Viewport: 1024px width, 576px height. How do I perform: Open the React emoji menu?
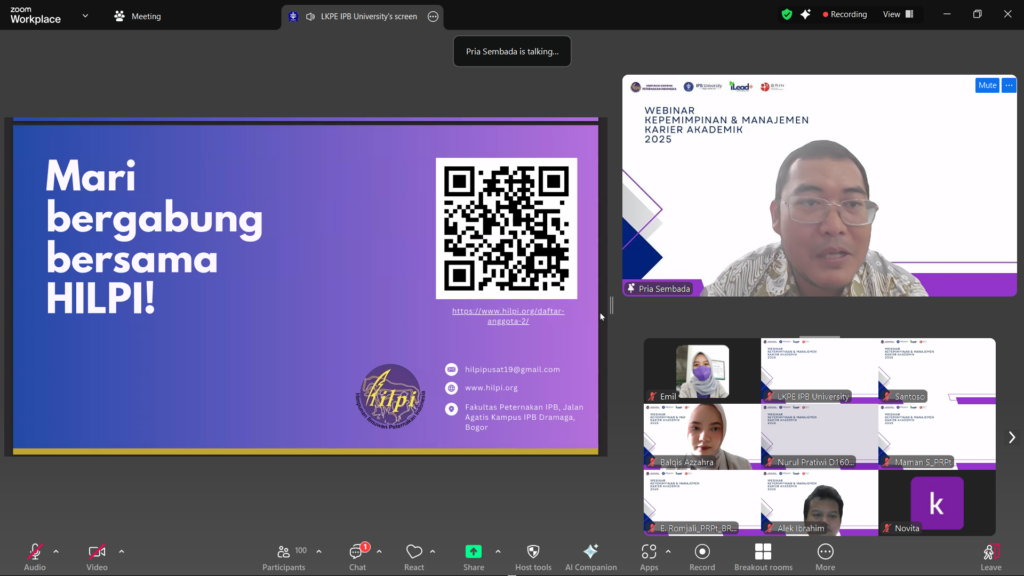414,556
